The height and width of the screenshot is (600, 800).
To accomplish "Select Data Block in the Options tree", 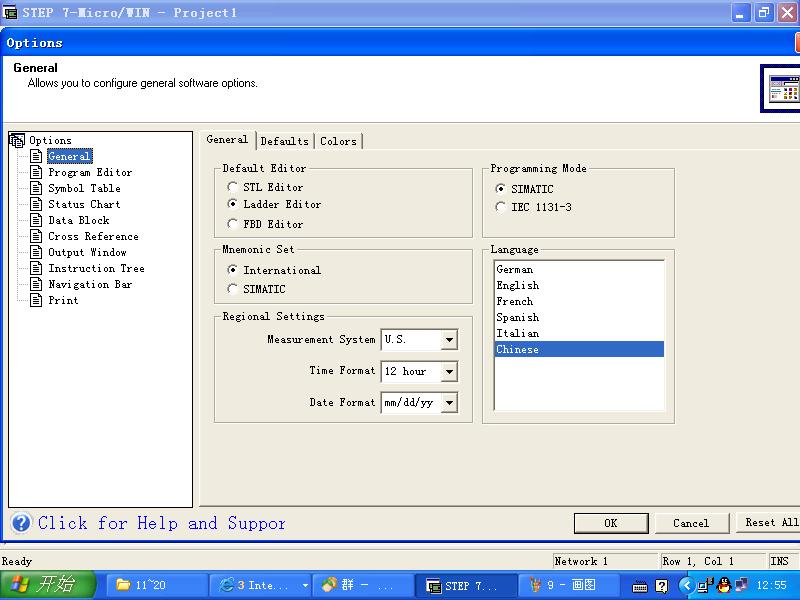I will 79,220.
